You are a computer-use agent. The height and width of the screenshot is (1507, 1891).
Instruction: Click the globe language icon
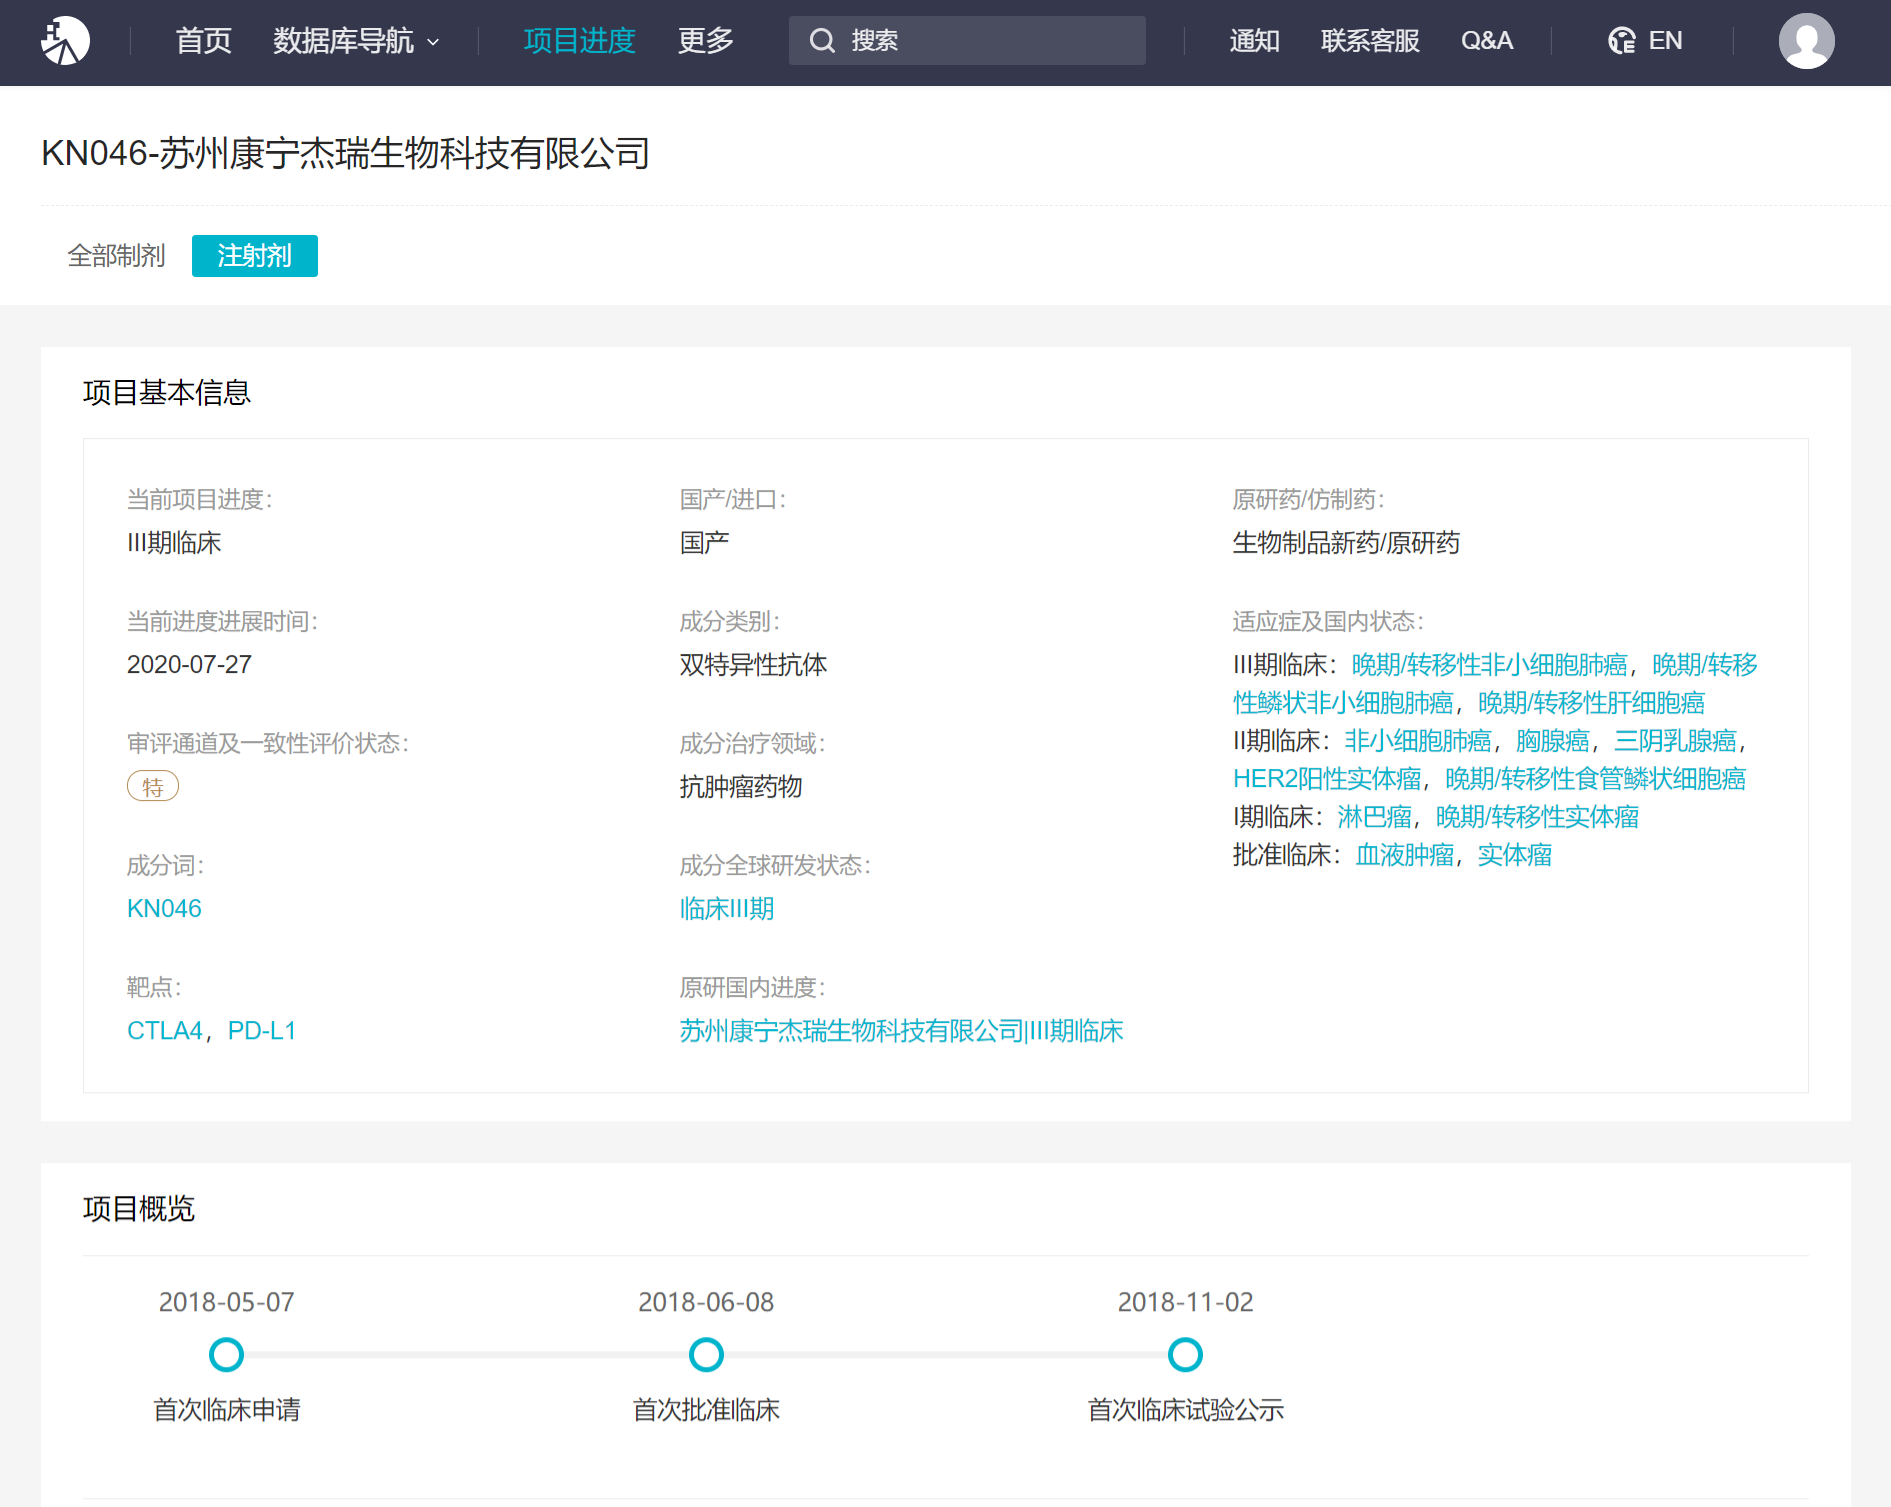point(1621,41)
